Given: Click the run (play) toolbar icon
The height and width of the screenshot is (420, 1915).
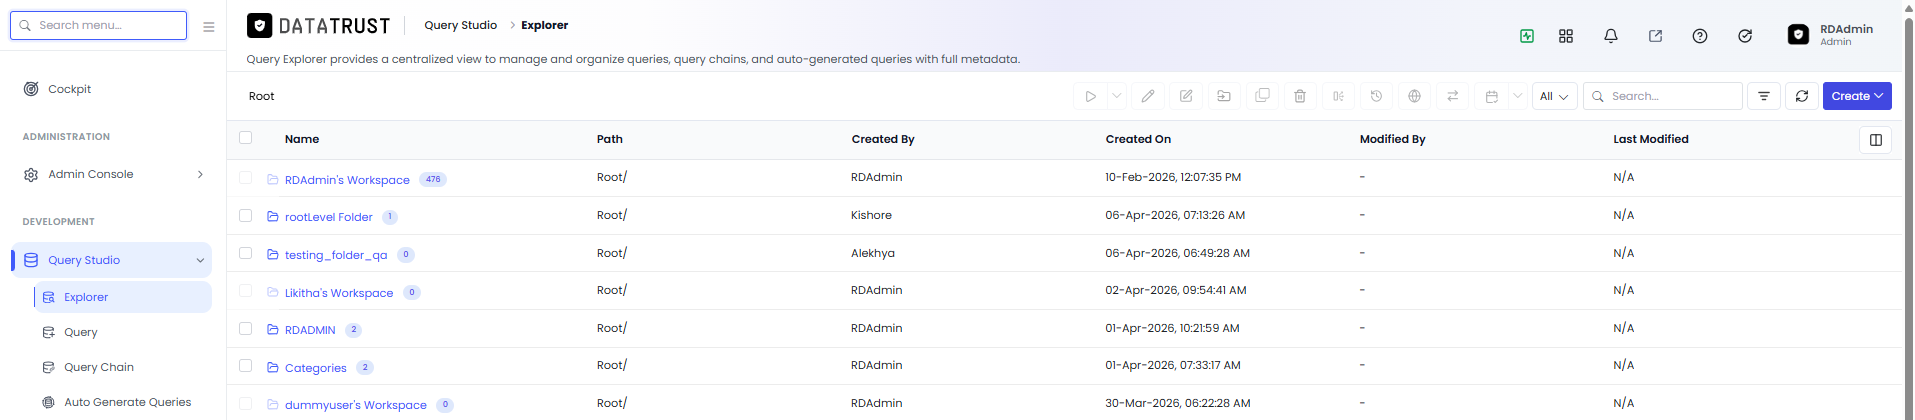Looking at the screenshot, I should coord(1090,96).
